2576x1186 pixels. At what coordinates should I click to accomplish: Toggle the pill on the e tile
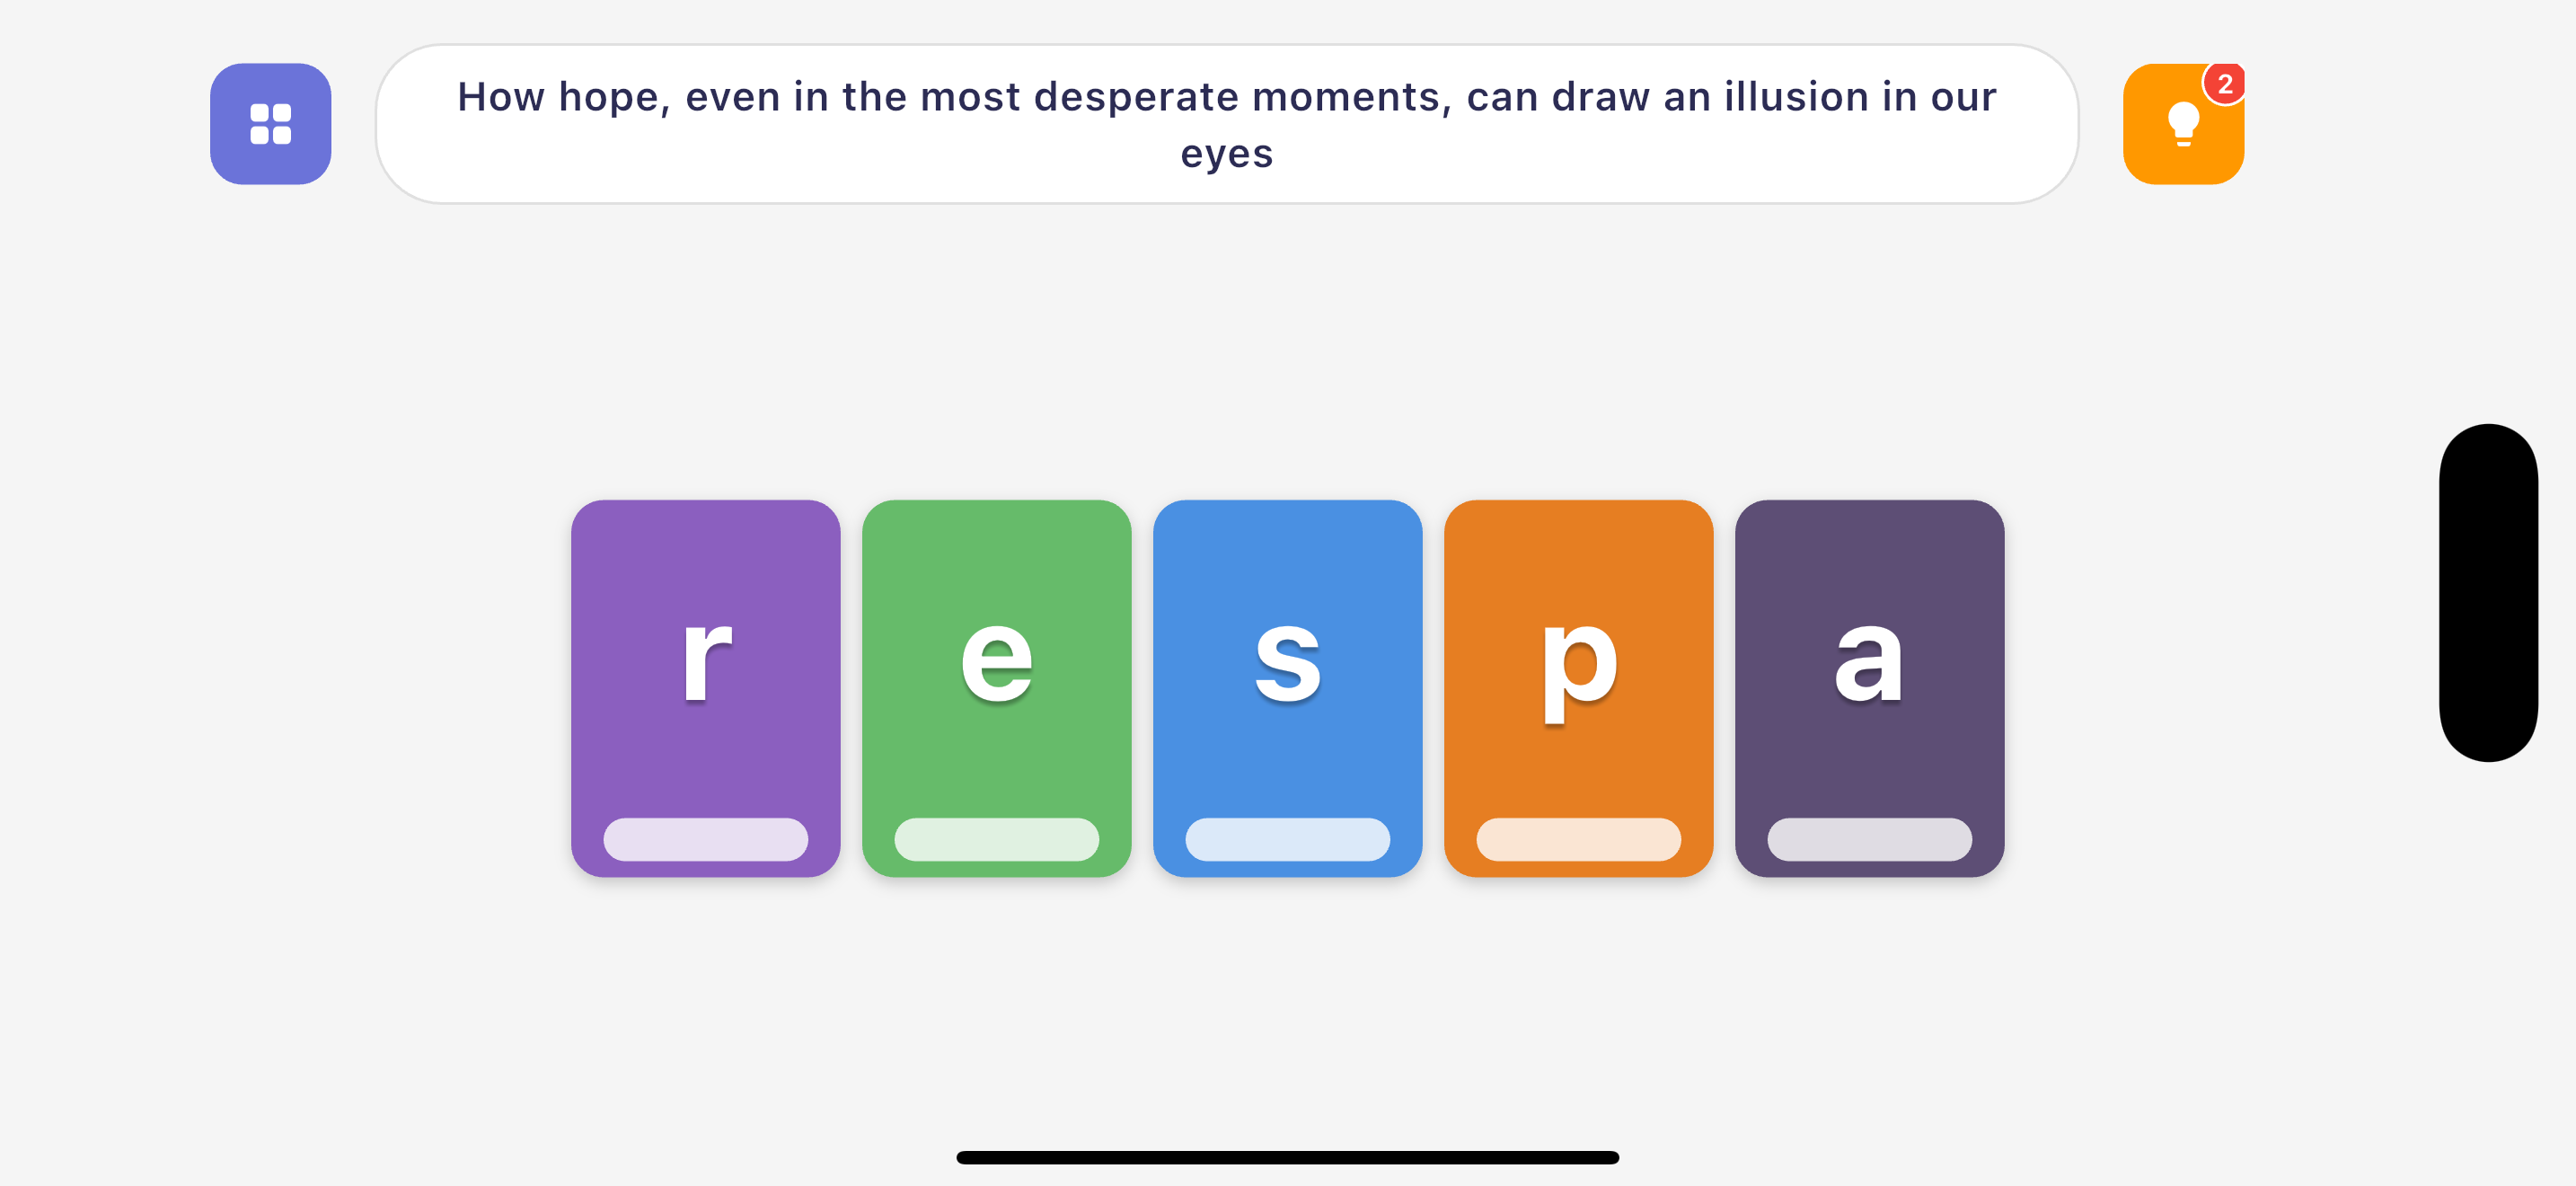(x=997, y=838)
